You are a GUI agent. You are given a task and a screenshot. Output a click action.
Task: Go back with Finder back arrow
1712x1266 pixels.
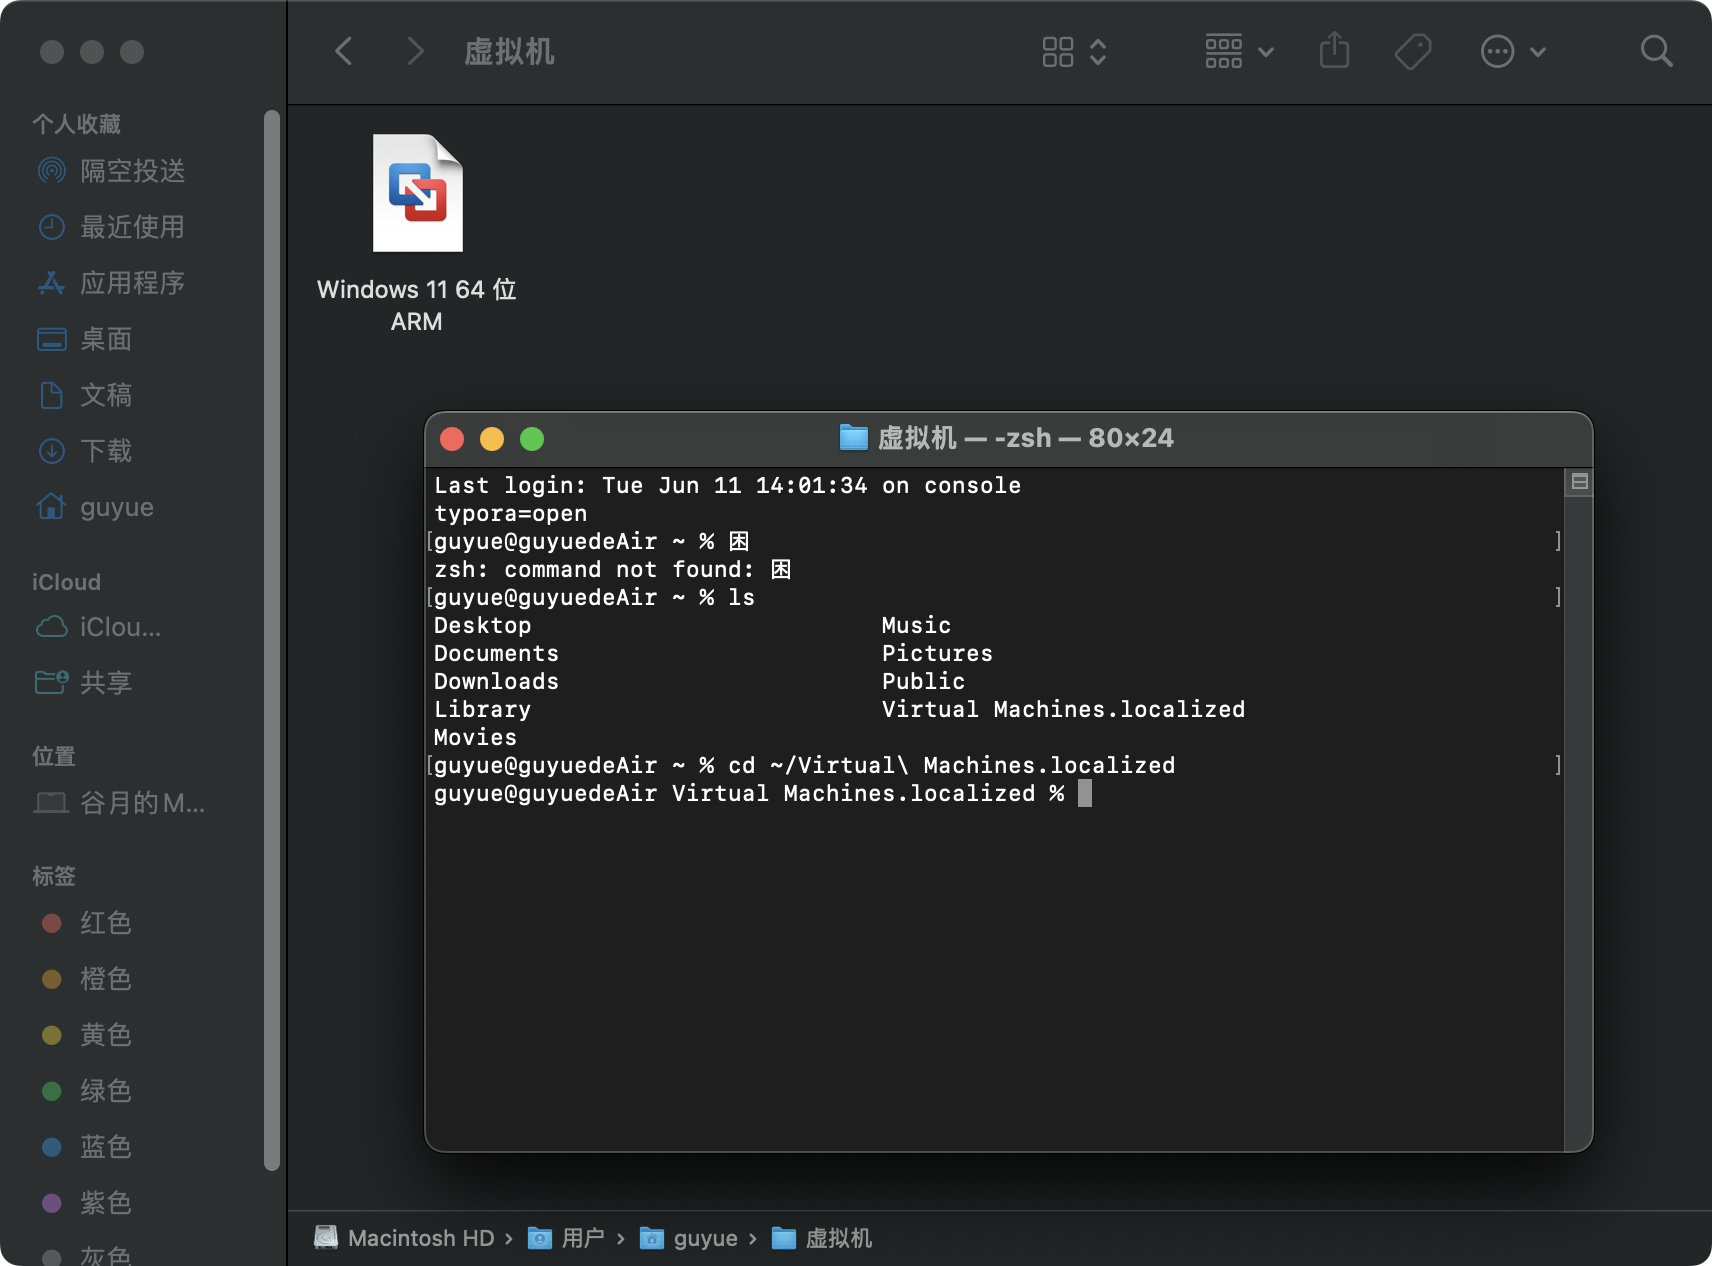[344, 51]
